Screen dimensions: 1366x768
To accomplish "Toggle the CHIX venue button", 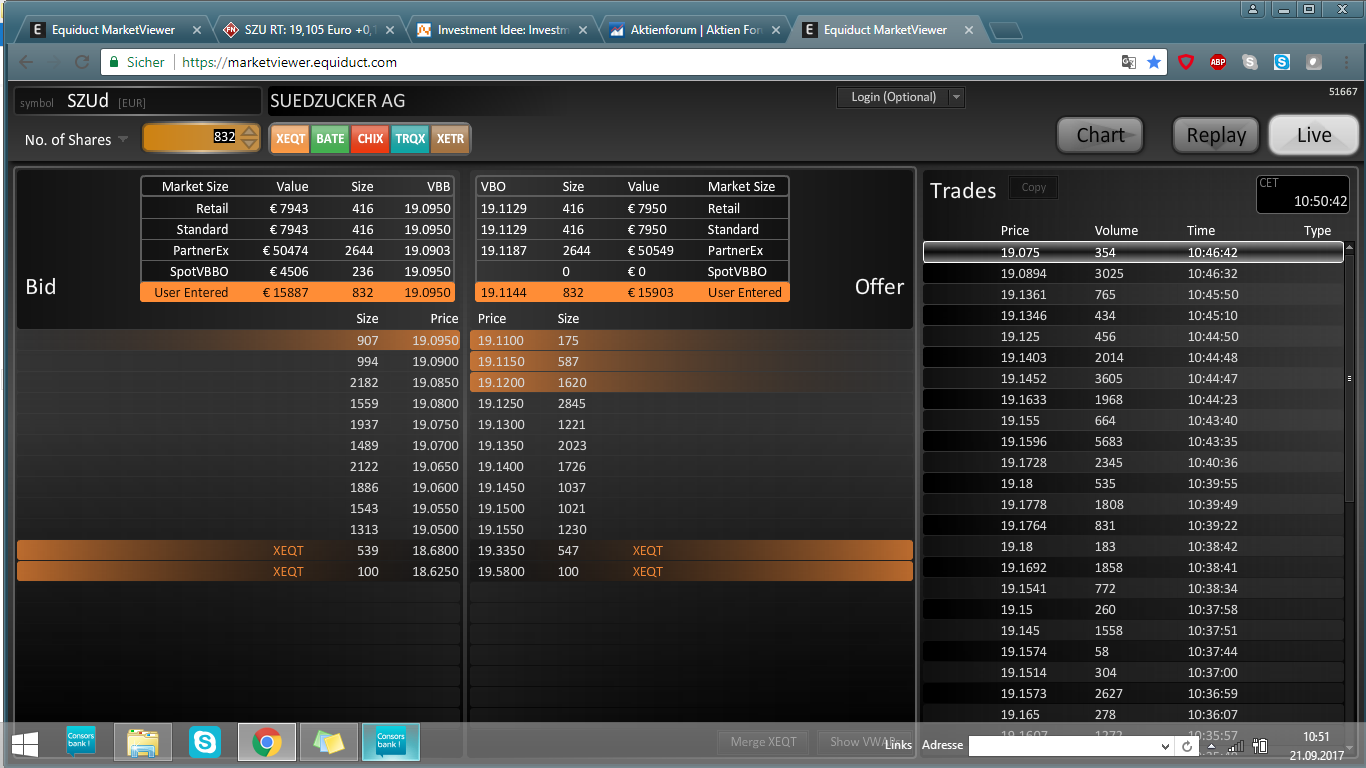I will (x=370, y=139).
